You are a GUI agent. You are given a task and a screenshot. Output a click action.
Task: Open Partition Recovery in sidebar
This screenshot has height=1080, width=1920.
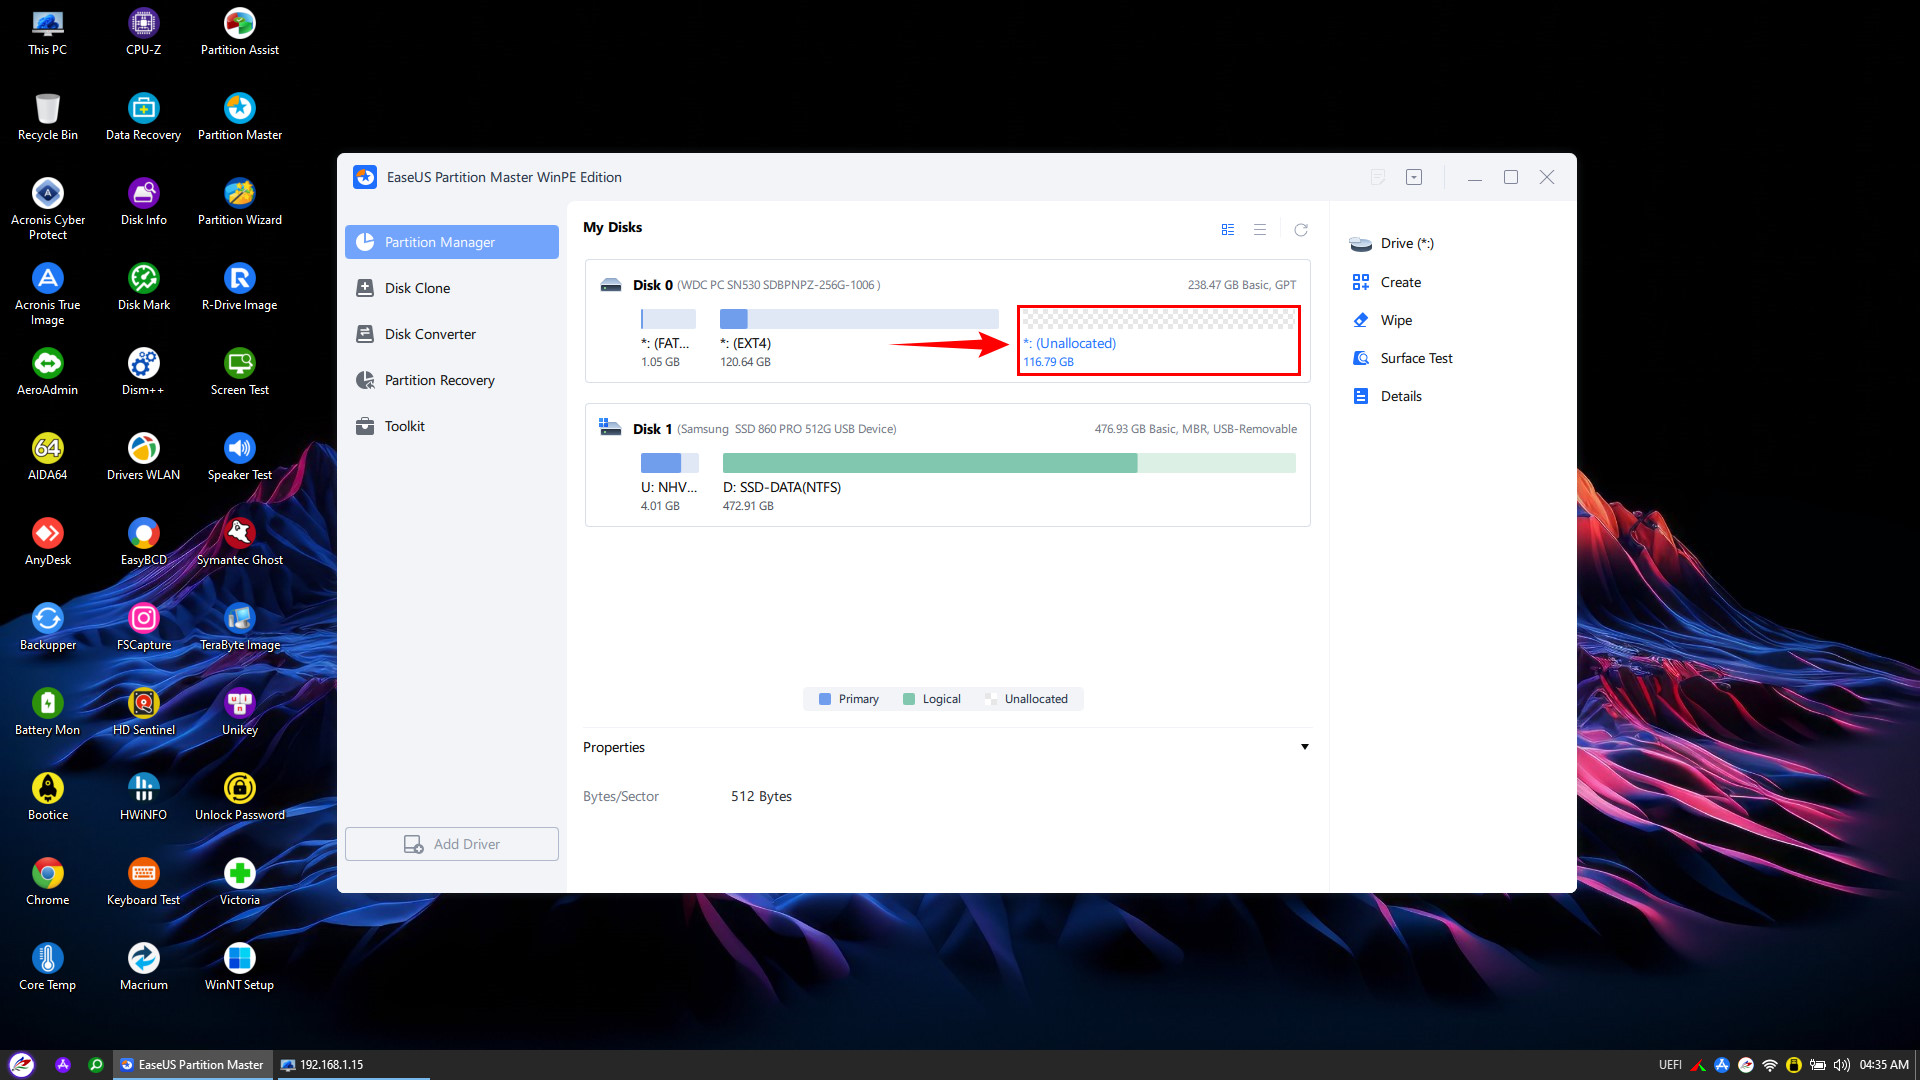point(439,380)
